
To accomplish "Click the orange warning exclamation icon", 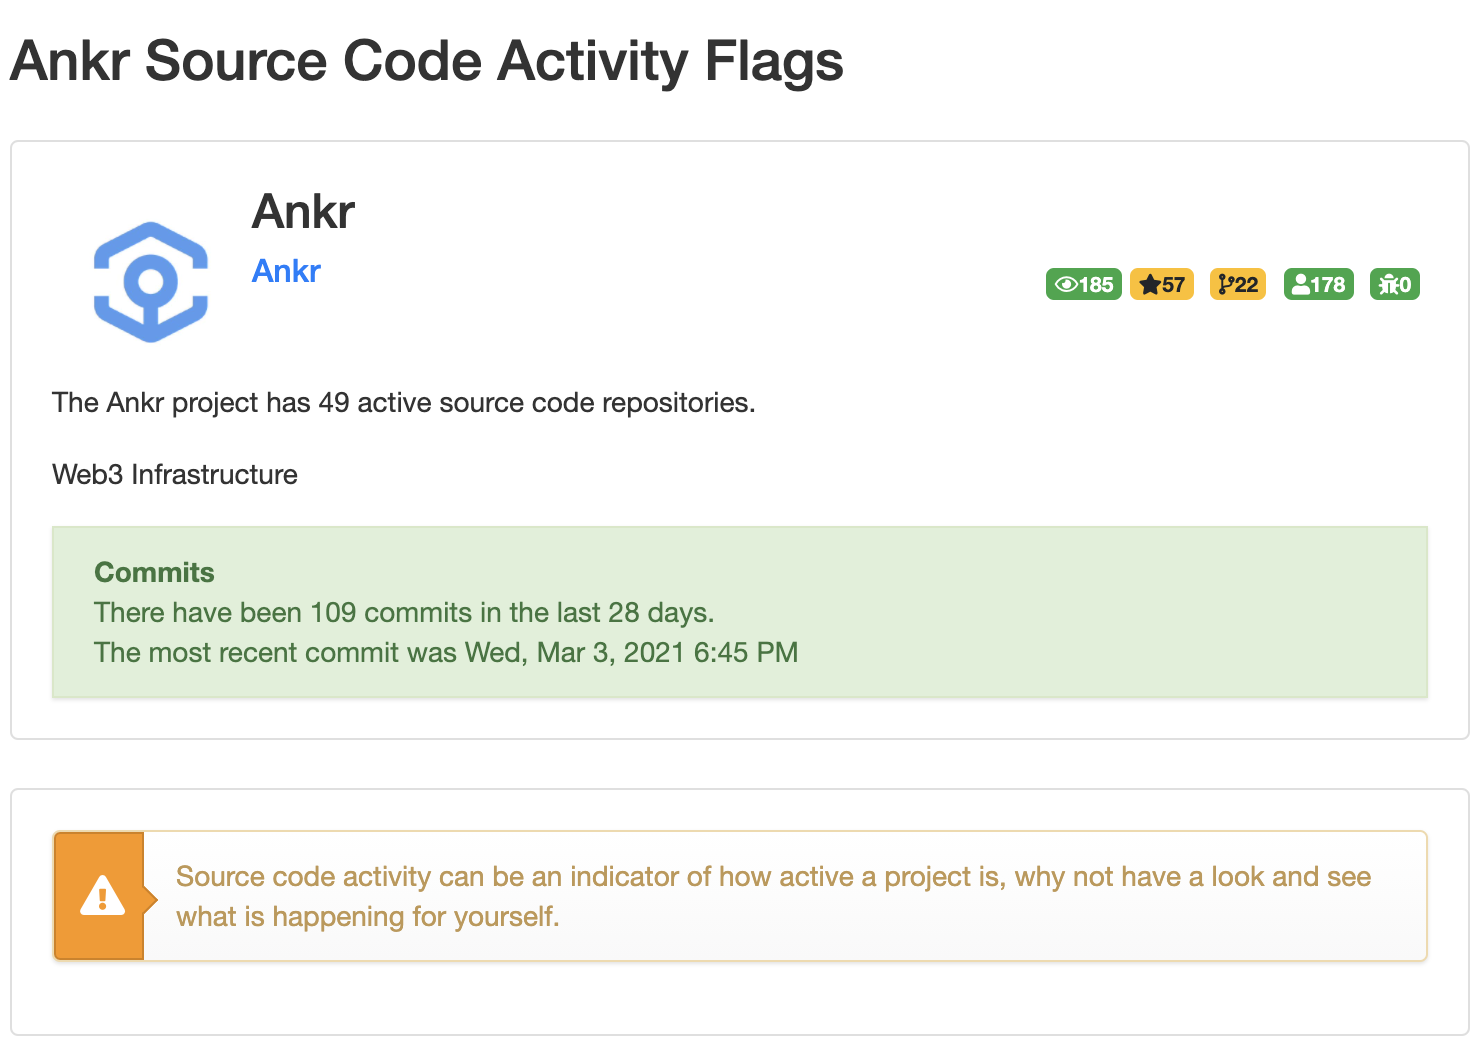I will point(102,895).
